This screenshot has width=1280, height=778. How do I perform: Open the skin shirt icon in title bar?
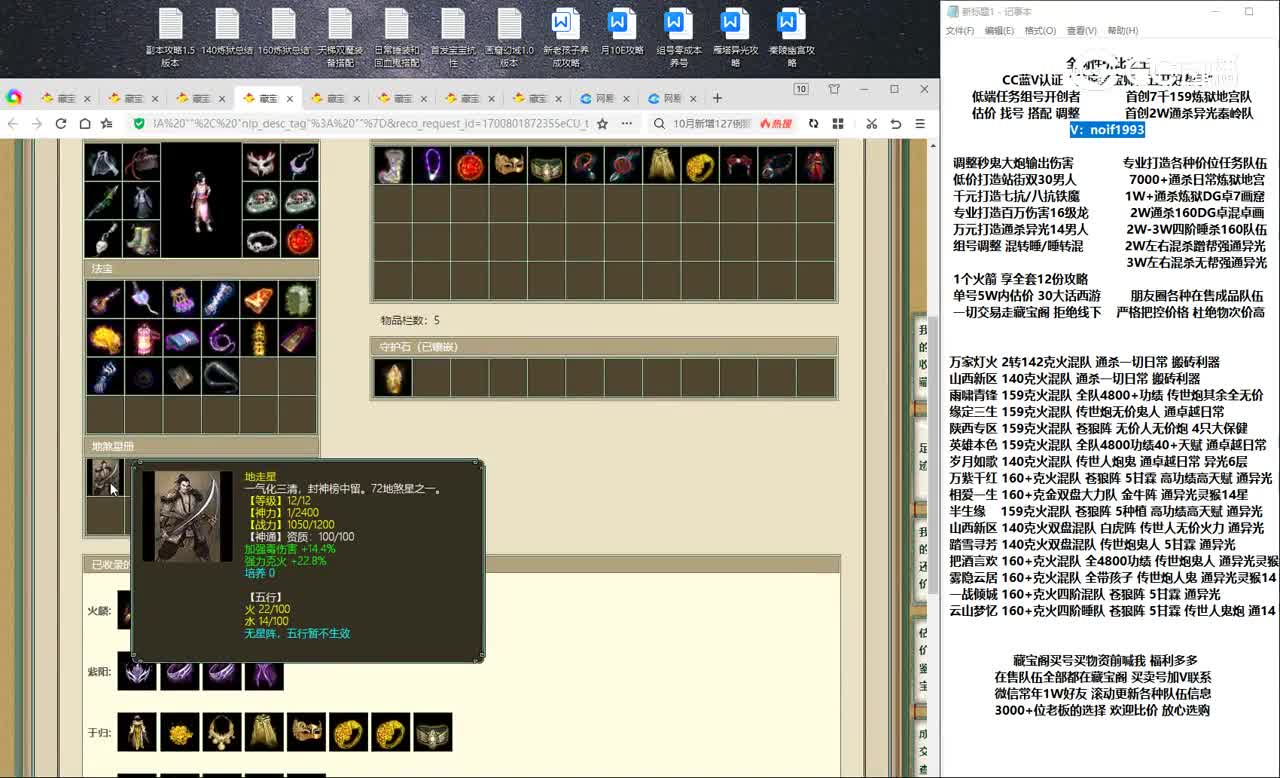click(x=834, y=89)
